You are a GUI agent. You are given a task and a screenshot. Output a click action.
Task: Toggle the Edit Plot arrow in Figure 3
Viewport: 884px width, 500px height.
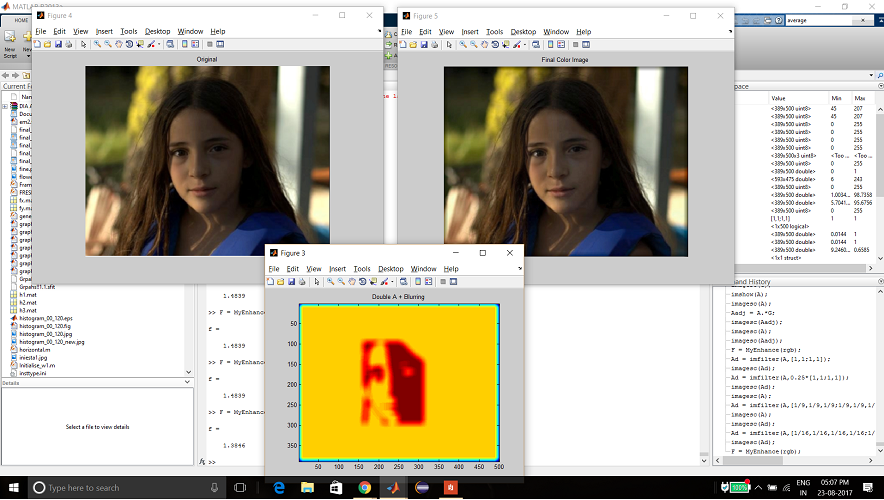click(x=316, y=282)
